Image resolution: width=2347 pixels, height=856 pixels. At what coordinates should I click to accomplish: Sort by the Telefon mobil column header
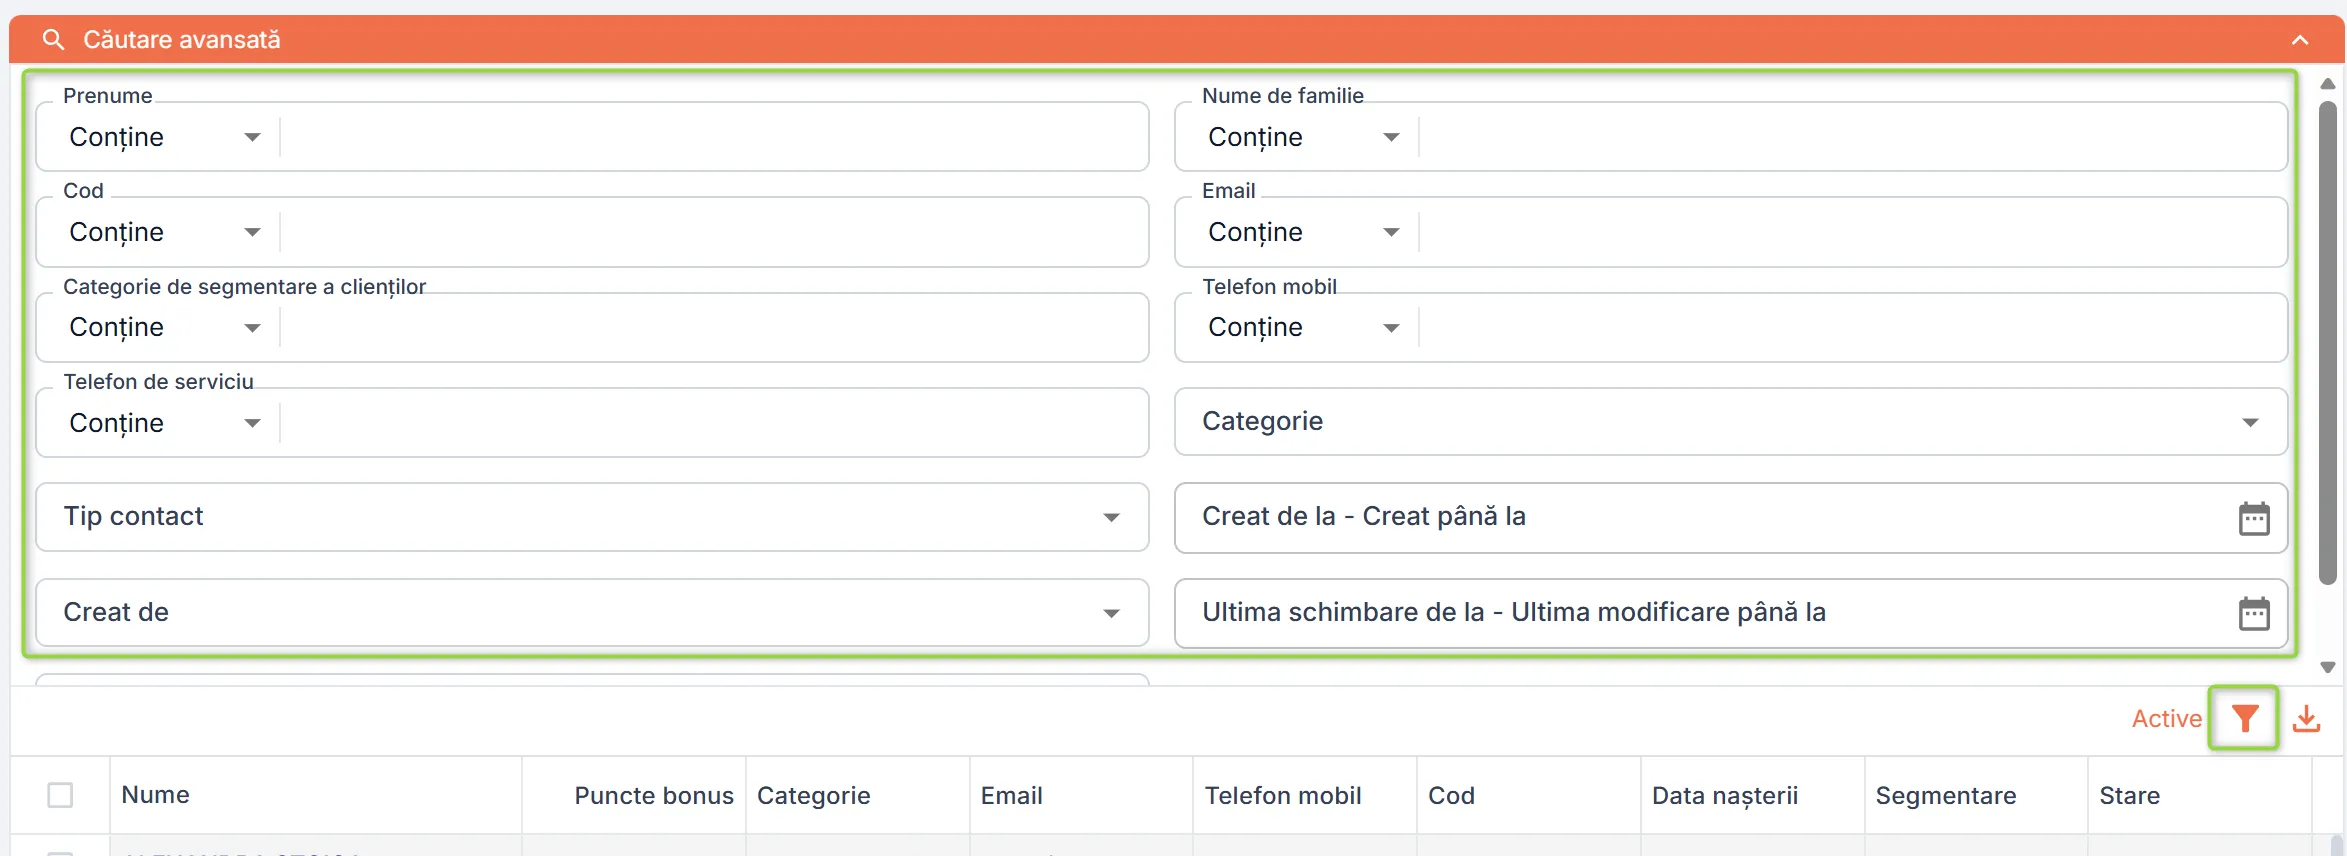point(1282,796)
